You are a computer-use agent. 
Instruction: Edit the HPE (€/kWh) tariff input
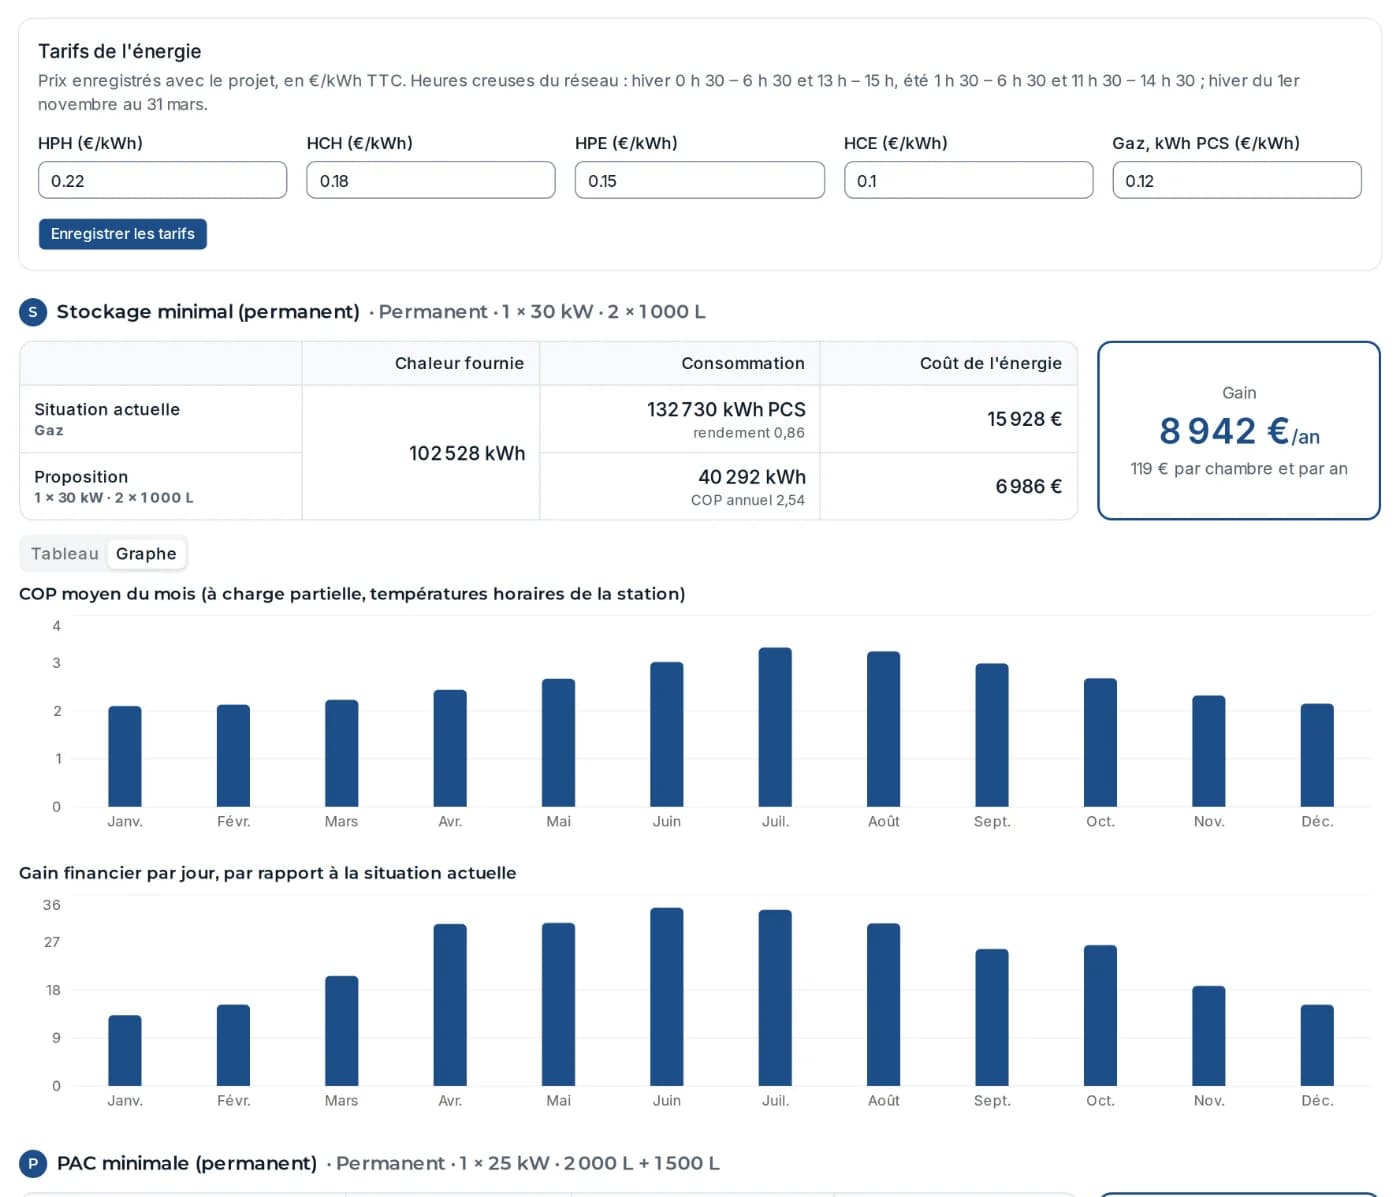click(700, 180)
